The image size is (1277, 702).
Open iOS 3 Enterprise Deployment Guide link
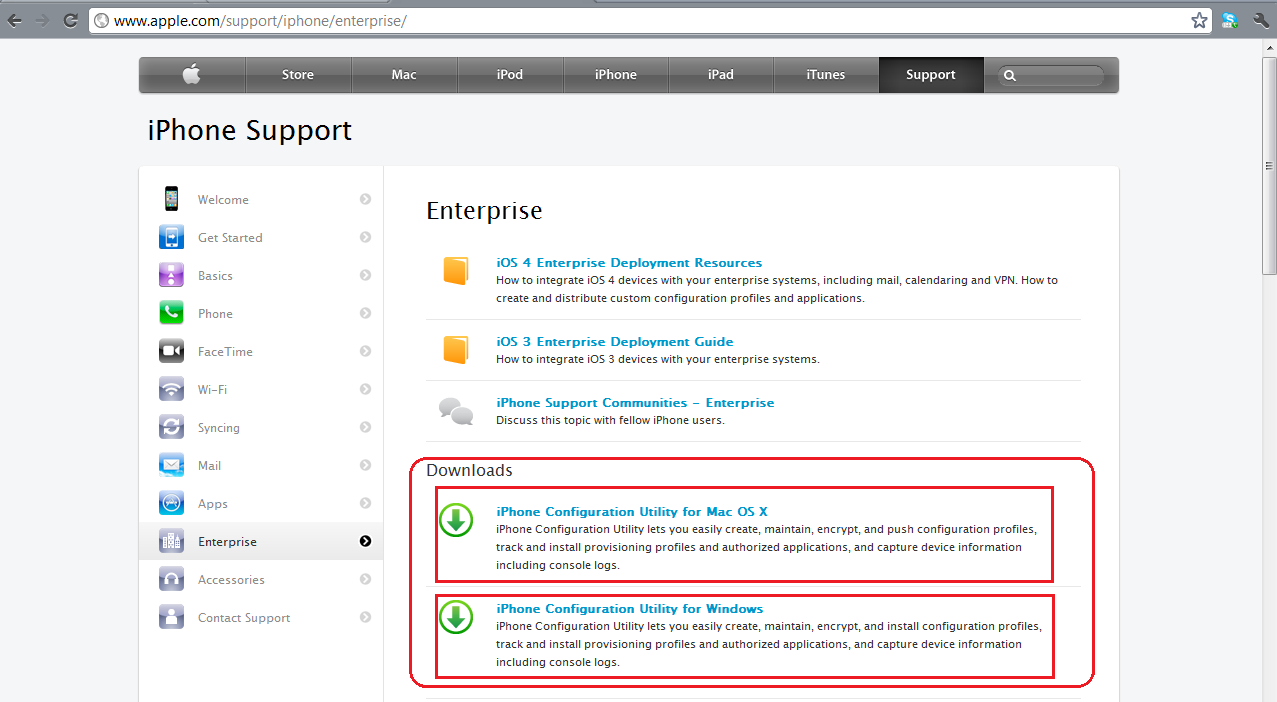615,341
